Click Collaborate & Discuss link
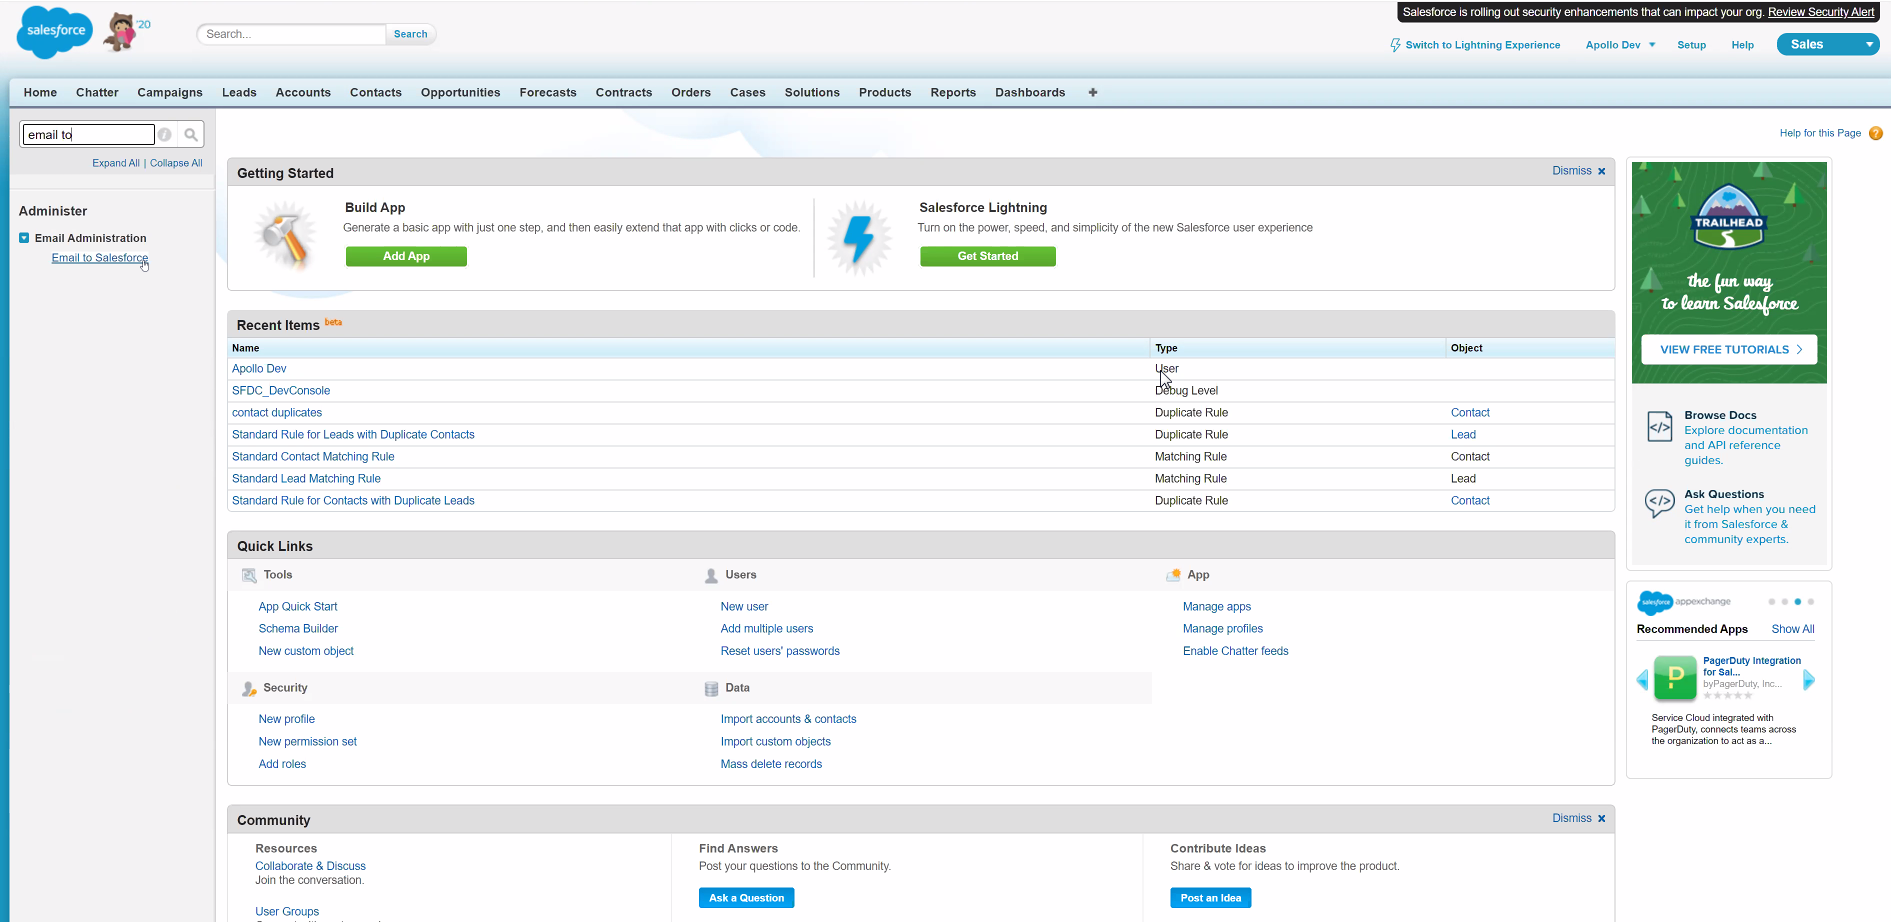The width and height of the screenshot is (1891, 922). 310,866
